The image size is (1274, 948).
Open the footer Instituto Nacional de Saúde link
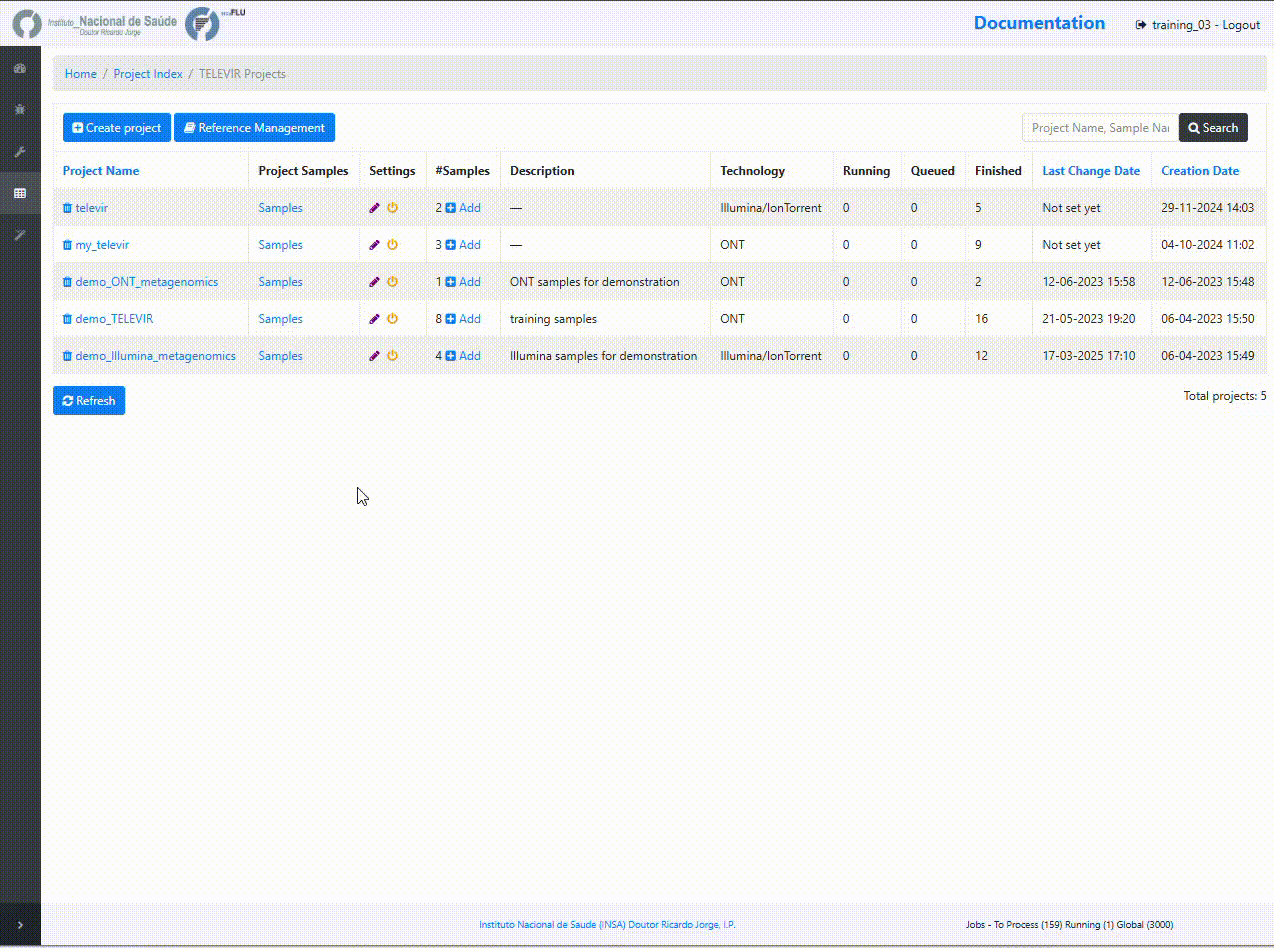point(607,925)
